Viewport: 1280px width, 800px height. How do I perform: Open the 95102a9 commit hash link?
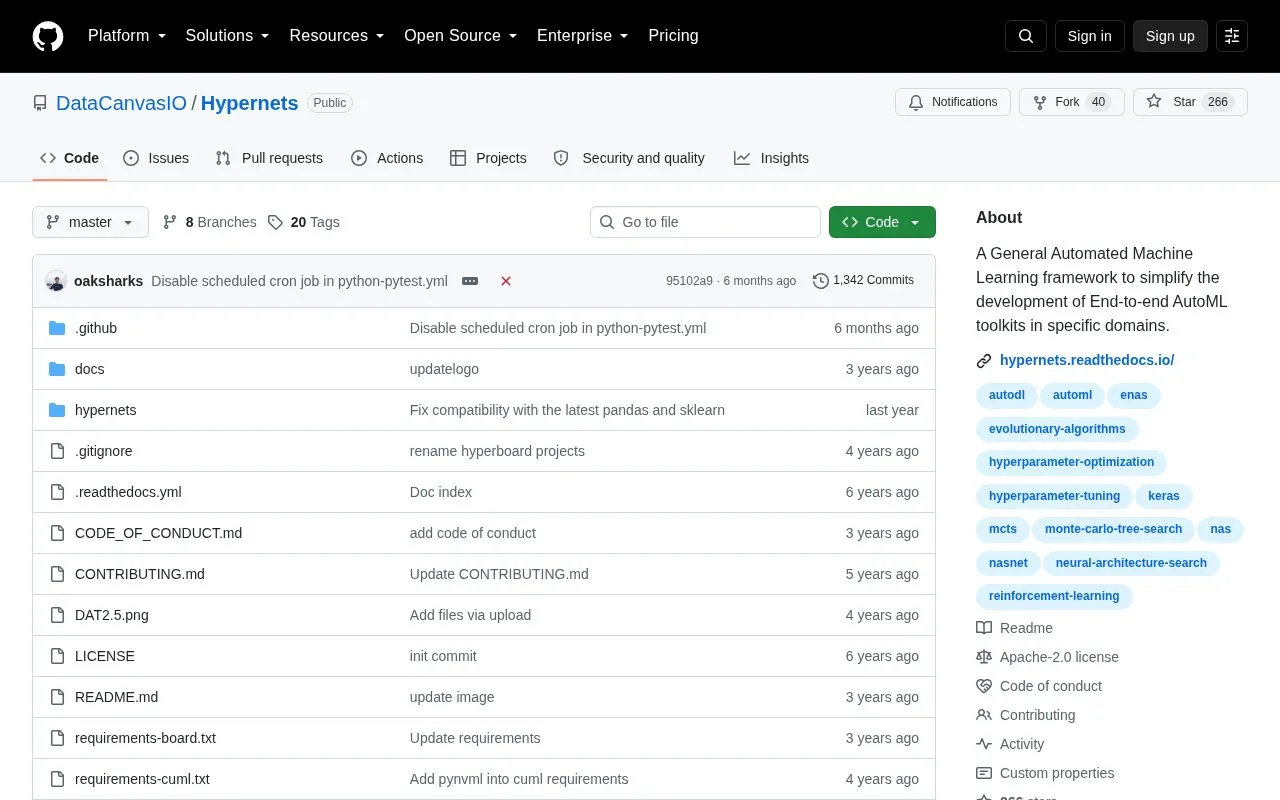point(689,281)
